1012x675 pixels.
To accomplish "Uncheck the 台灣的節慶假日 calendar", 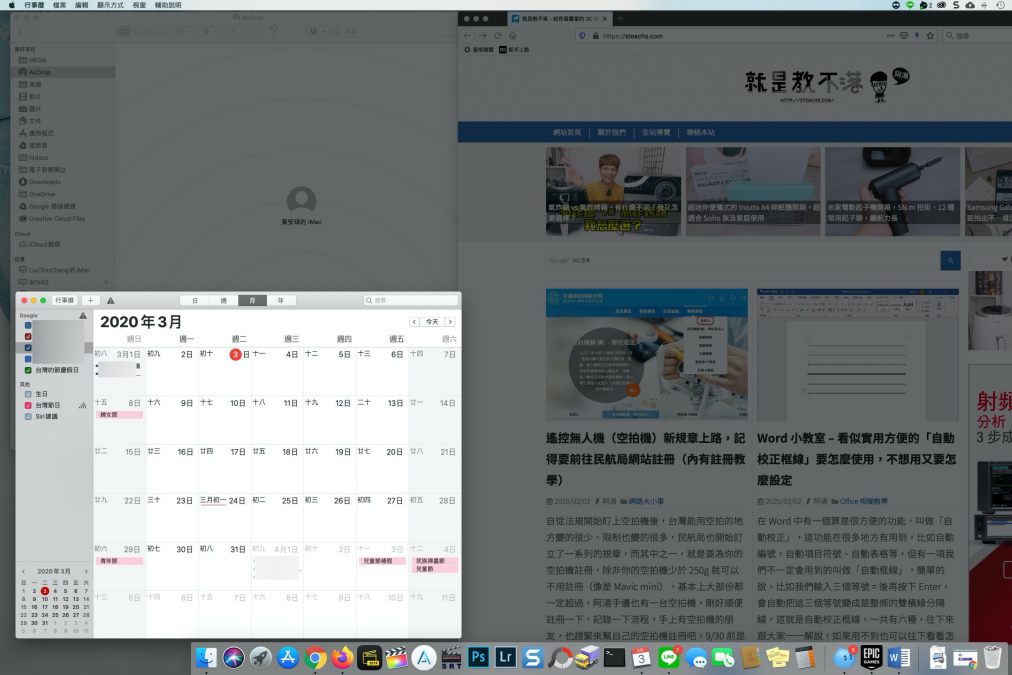I will (28, 369).
